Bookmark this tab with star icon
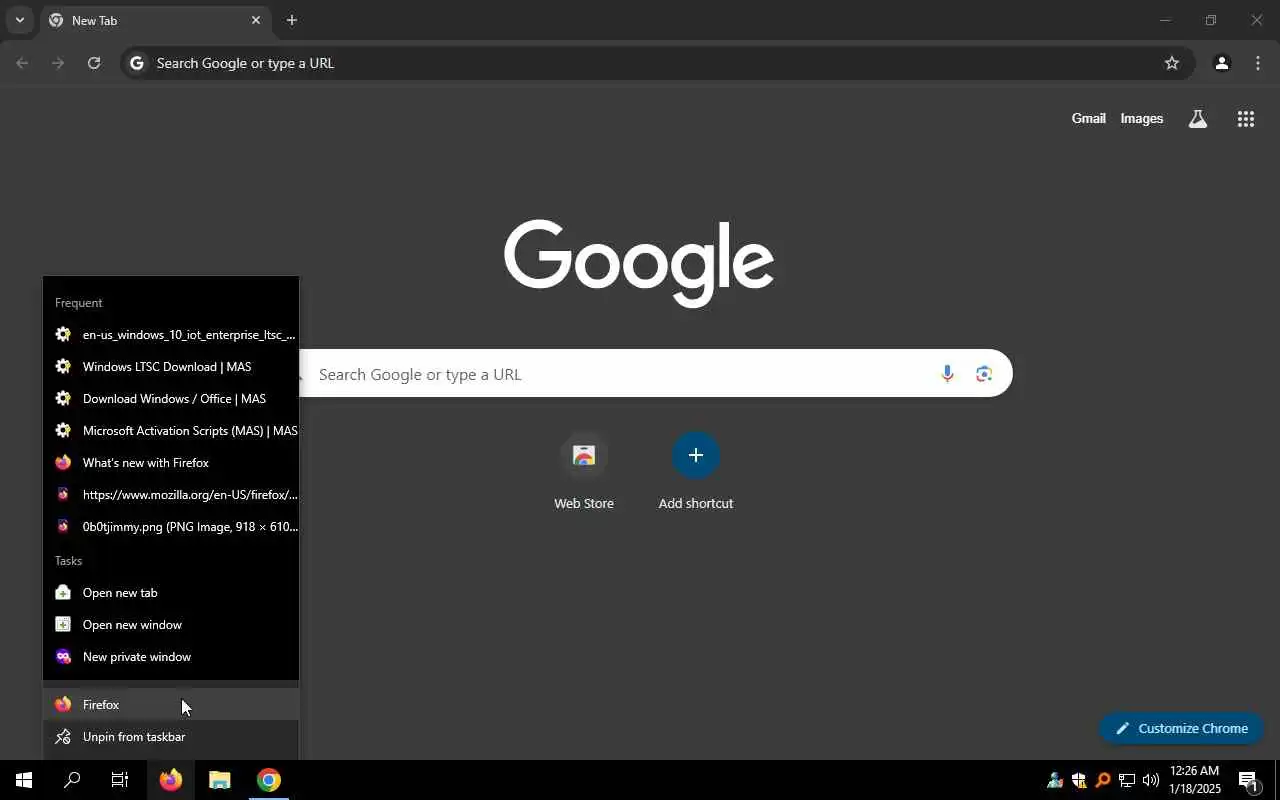Viewport: 1280px width, 800px height. [x=1172, y=63]
